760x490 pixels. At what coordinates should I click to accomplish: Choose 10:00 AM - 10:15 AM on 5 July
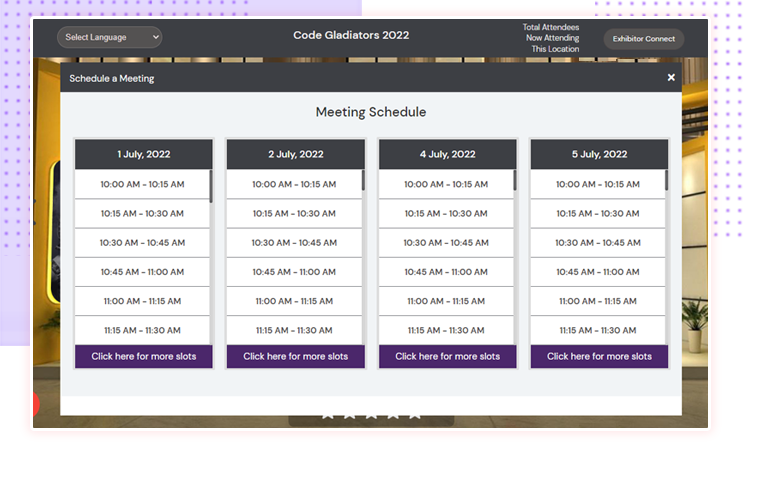(598, 184)
